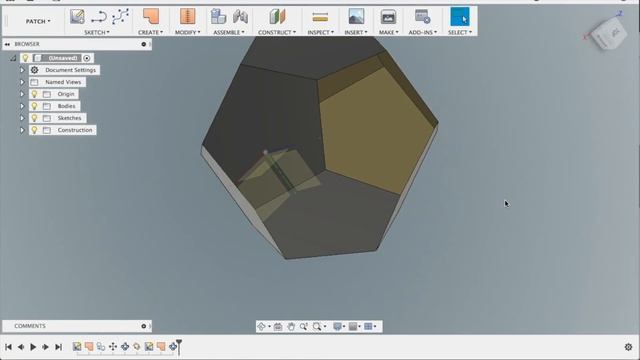
Task: Collapse the (Unsaved) root node
Action: click(x=13, y=58)
